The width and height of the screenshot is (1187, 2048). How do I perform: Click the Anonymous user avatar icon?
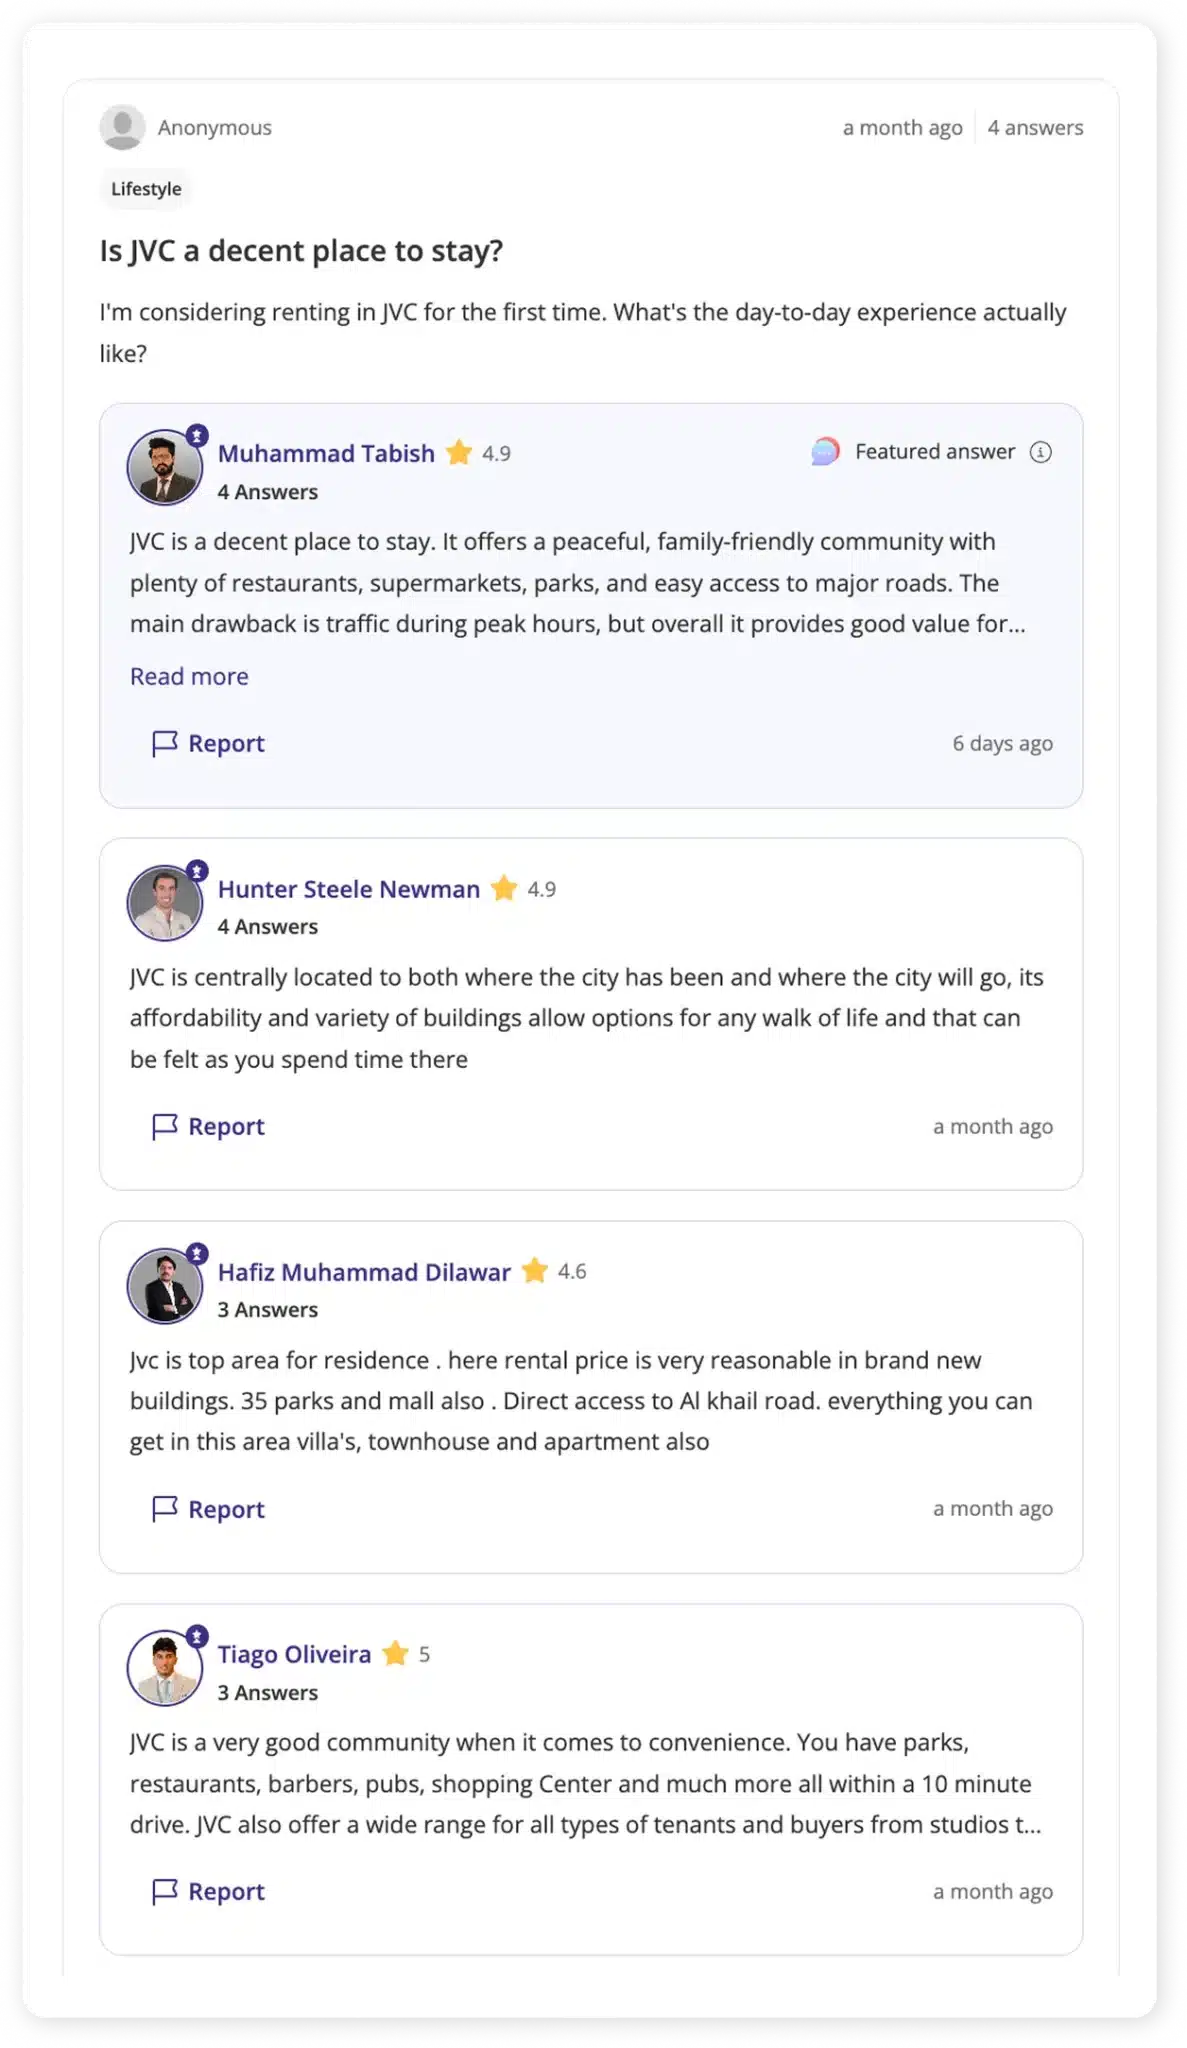coord(122,127)
